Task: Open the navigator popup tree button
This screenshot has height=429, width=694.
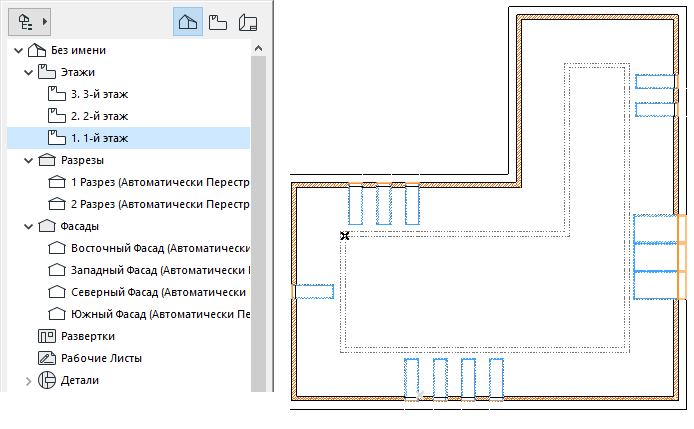Action: 29,22
